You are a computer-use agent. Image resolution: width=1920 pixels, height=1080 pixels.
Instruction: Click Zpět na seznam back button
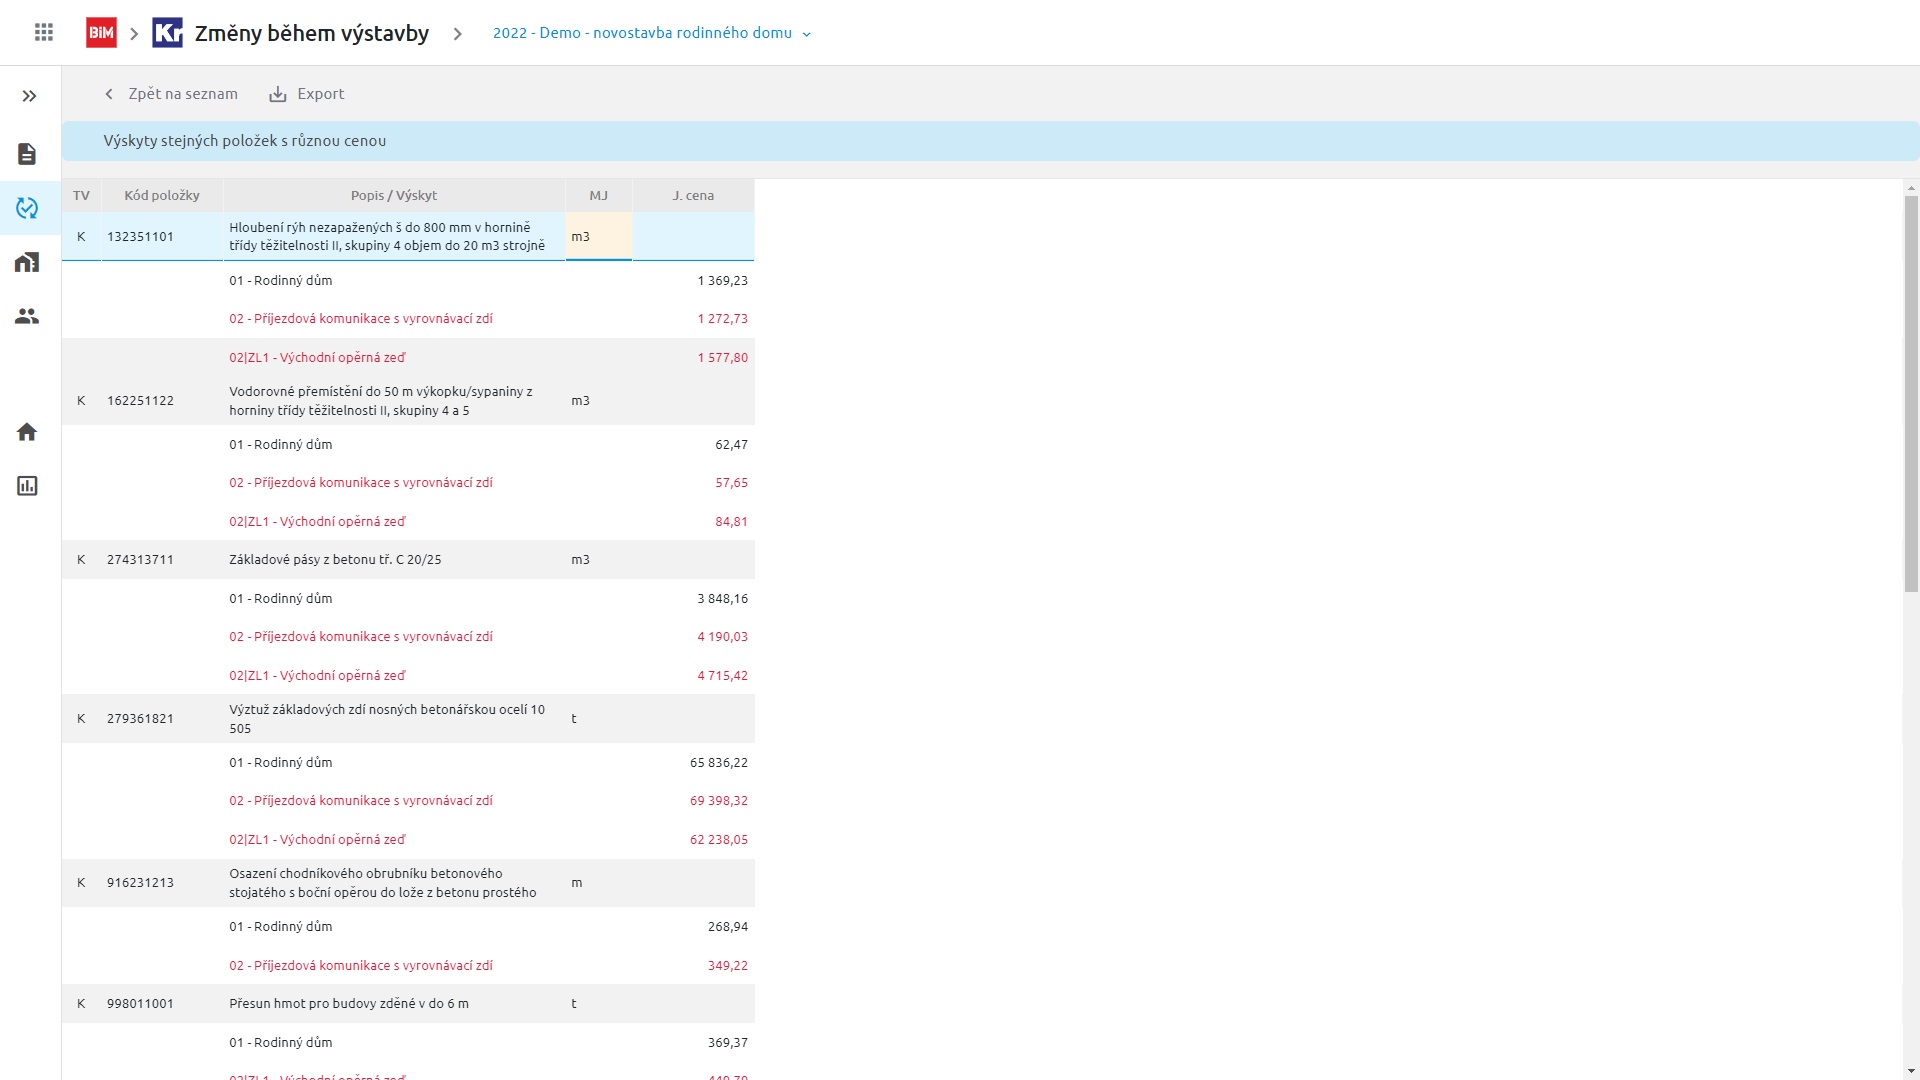tap(171, 94)
